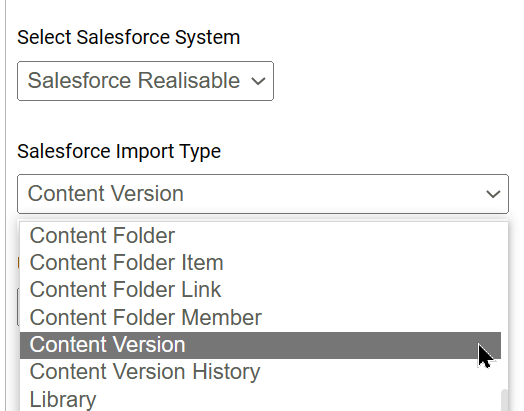Confirm the highlighted Content Version option
This screenshot has width=524, height=411.
260,345
